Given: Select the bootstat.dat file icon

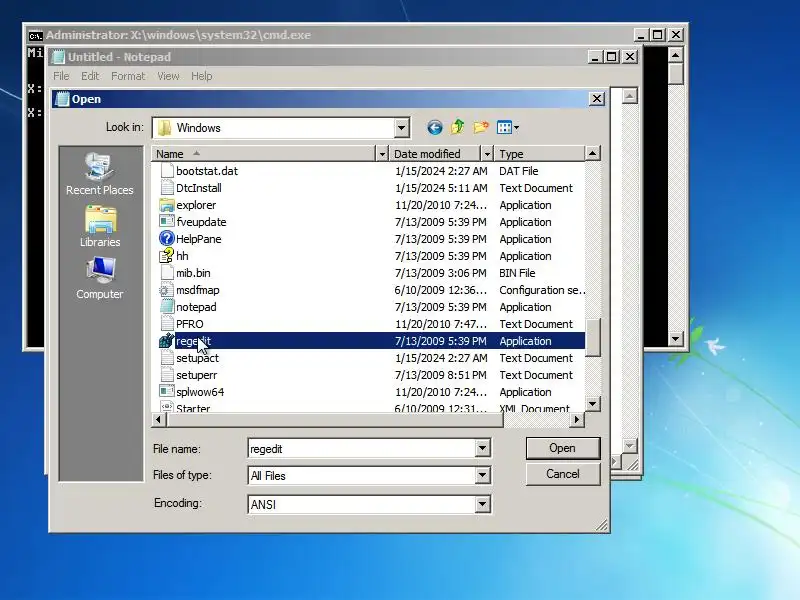Looking at the screenshot, I should click(167, 171).
